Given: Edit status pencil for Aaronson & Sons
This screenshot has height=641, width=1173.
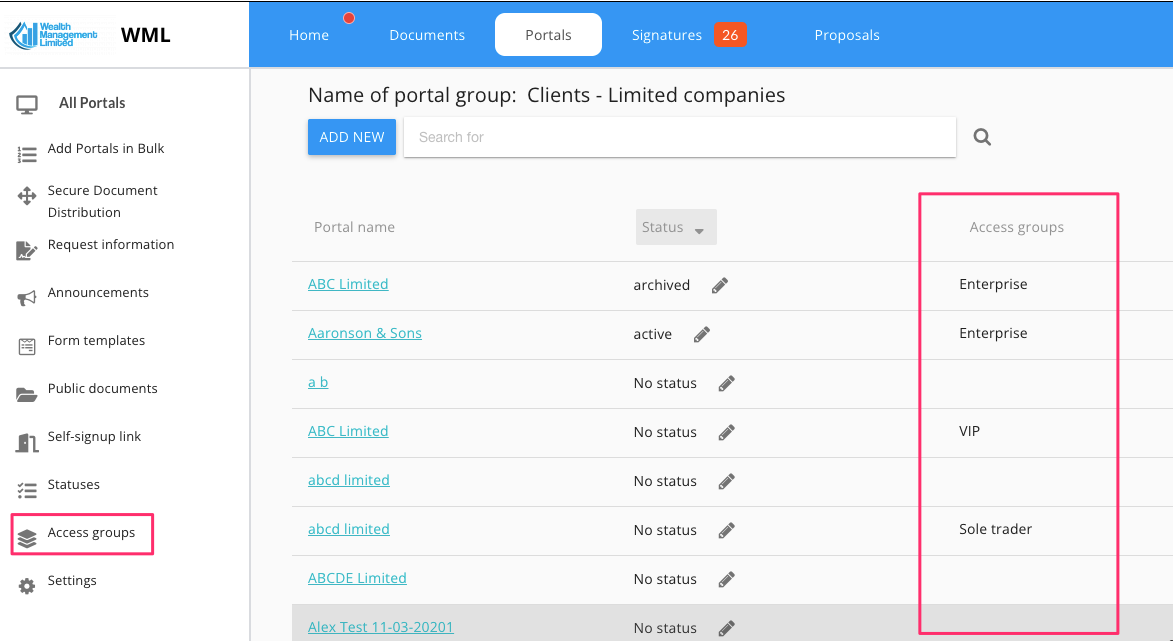Looking at the screenshot, I should coord(702,334).
